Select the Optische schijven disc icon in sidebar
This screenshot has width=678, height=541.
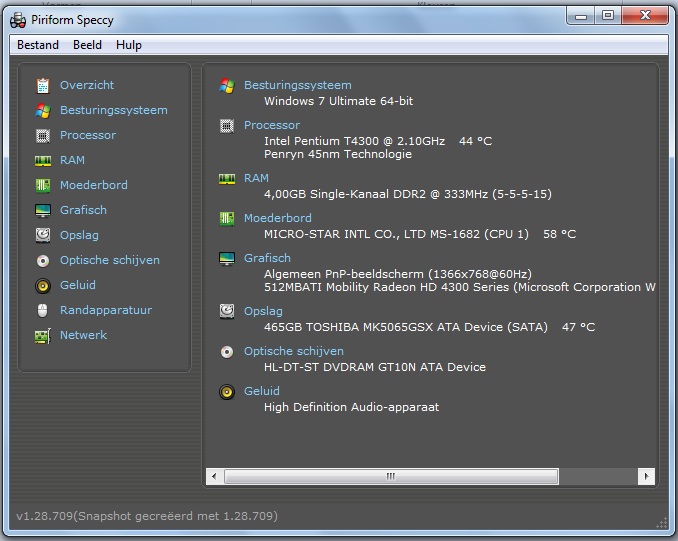pos(43,260)
